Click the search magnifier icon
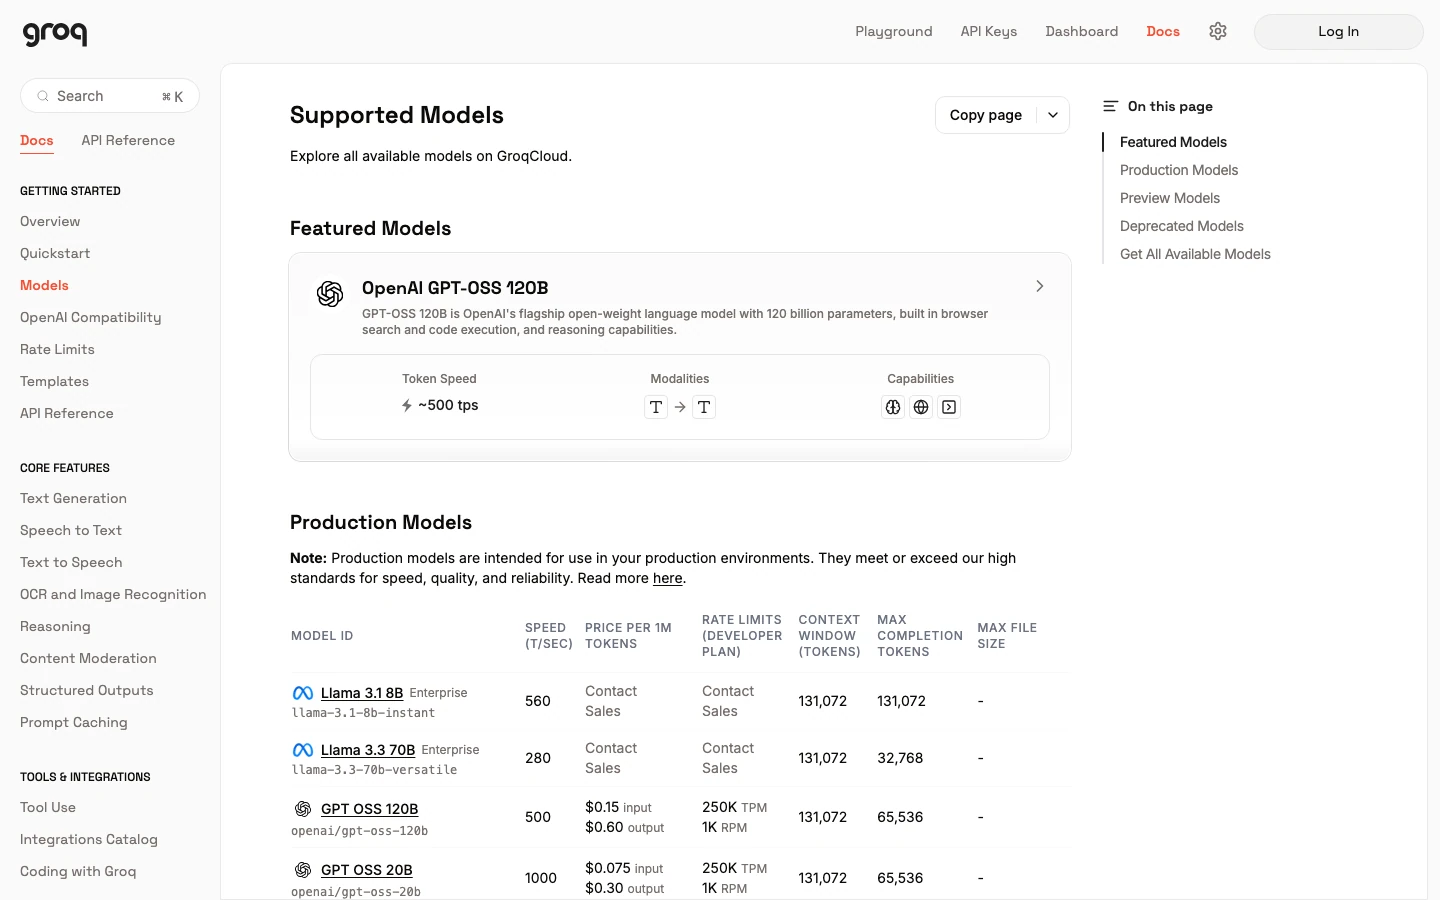The height and width of the screenshot is (900, 1440). [43, 96]
